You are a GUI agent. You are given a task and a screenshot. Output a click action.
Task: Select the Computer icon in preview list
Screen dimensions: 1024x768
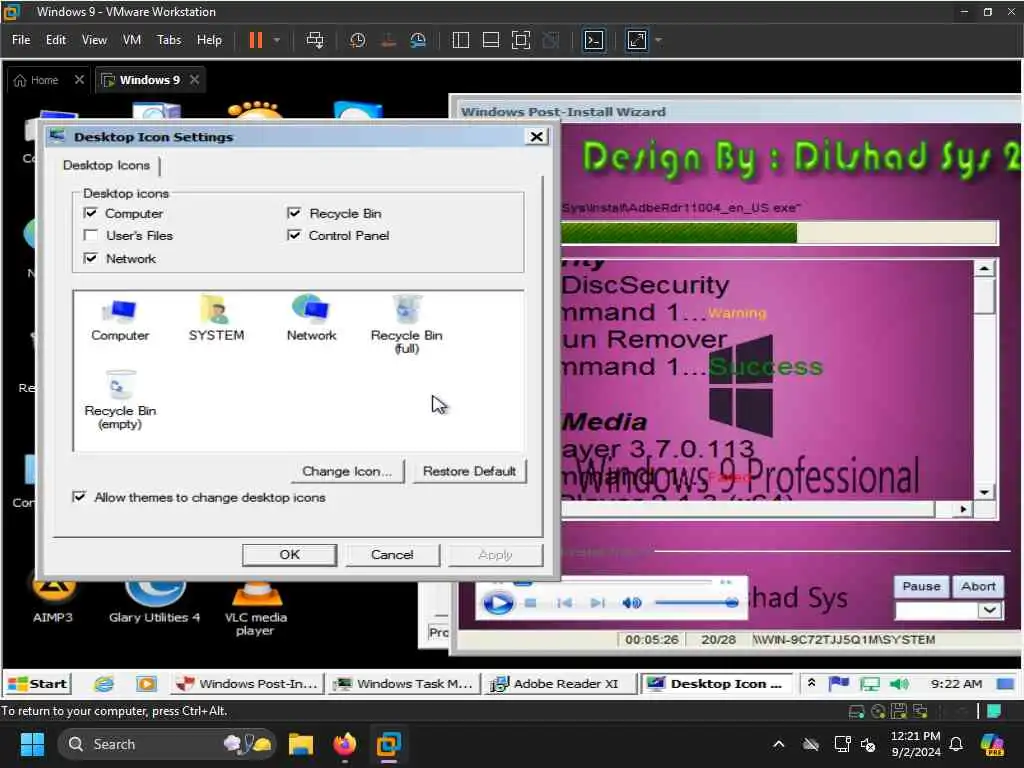coord(120,319)
